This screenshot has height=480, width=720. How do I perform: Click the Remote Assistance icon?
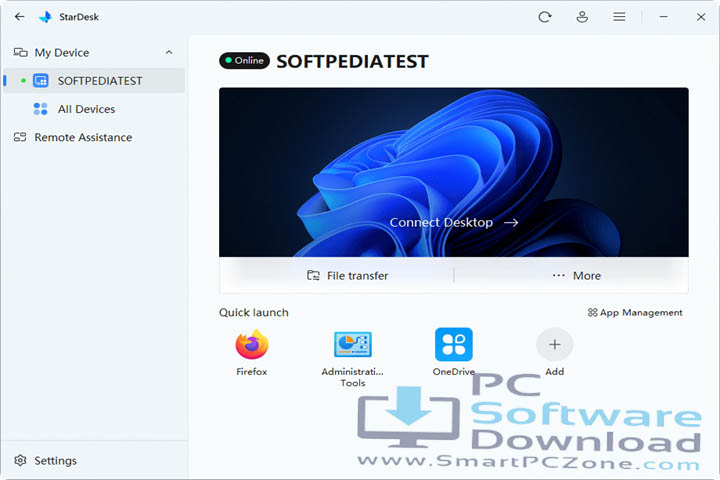20,137
